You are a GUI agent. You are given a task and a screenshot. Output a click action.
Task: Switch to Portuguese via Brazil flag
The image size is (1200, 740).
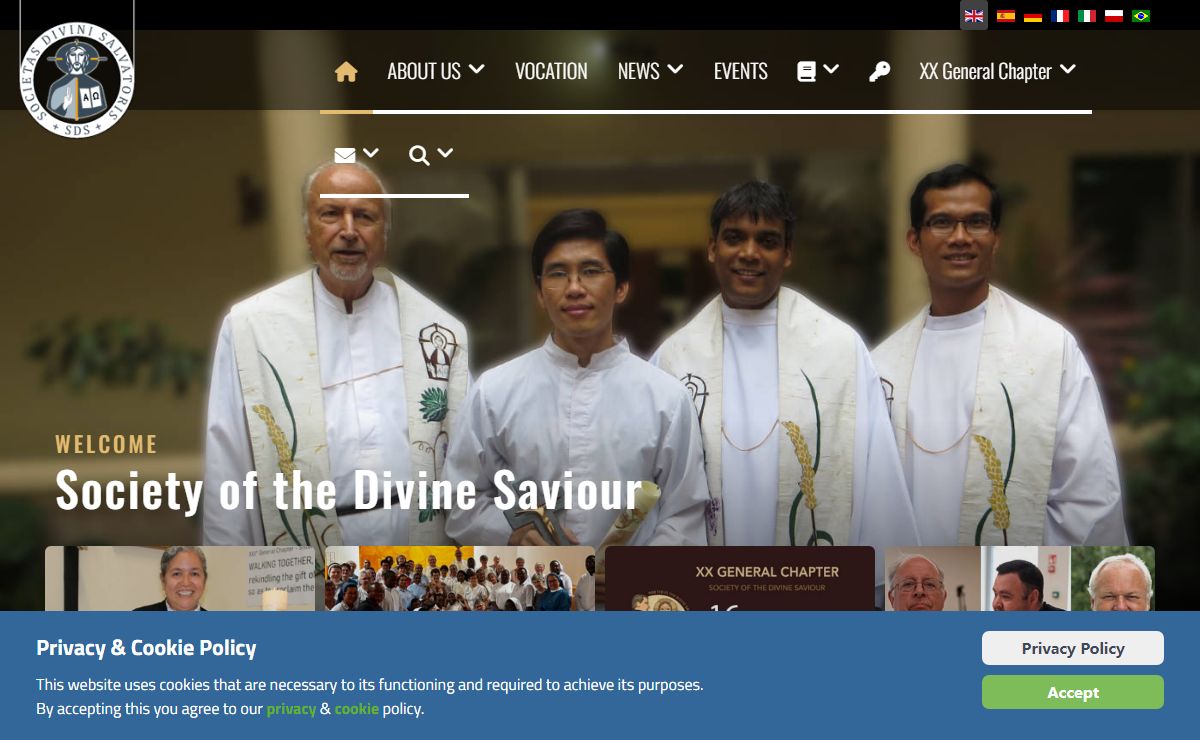tap(1141, 16)
